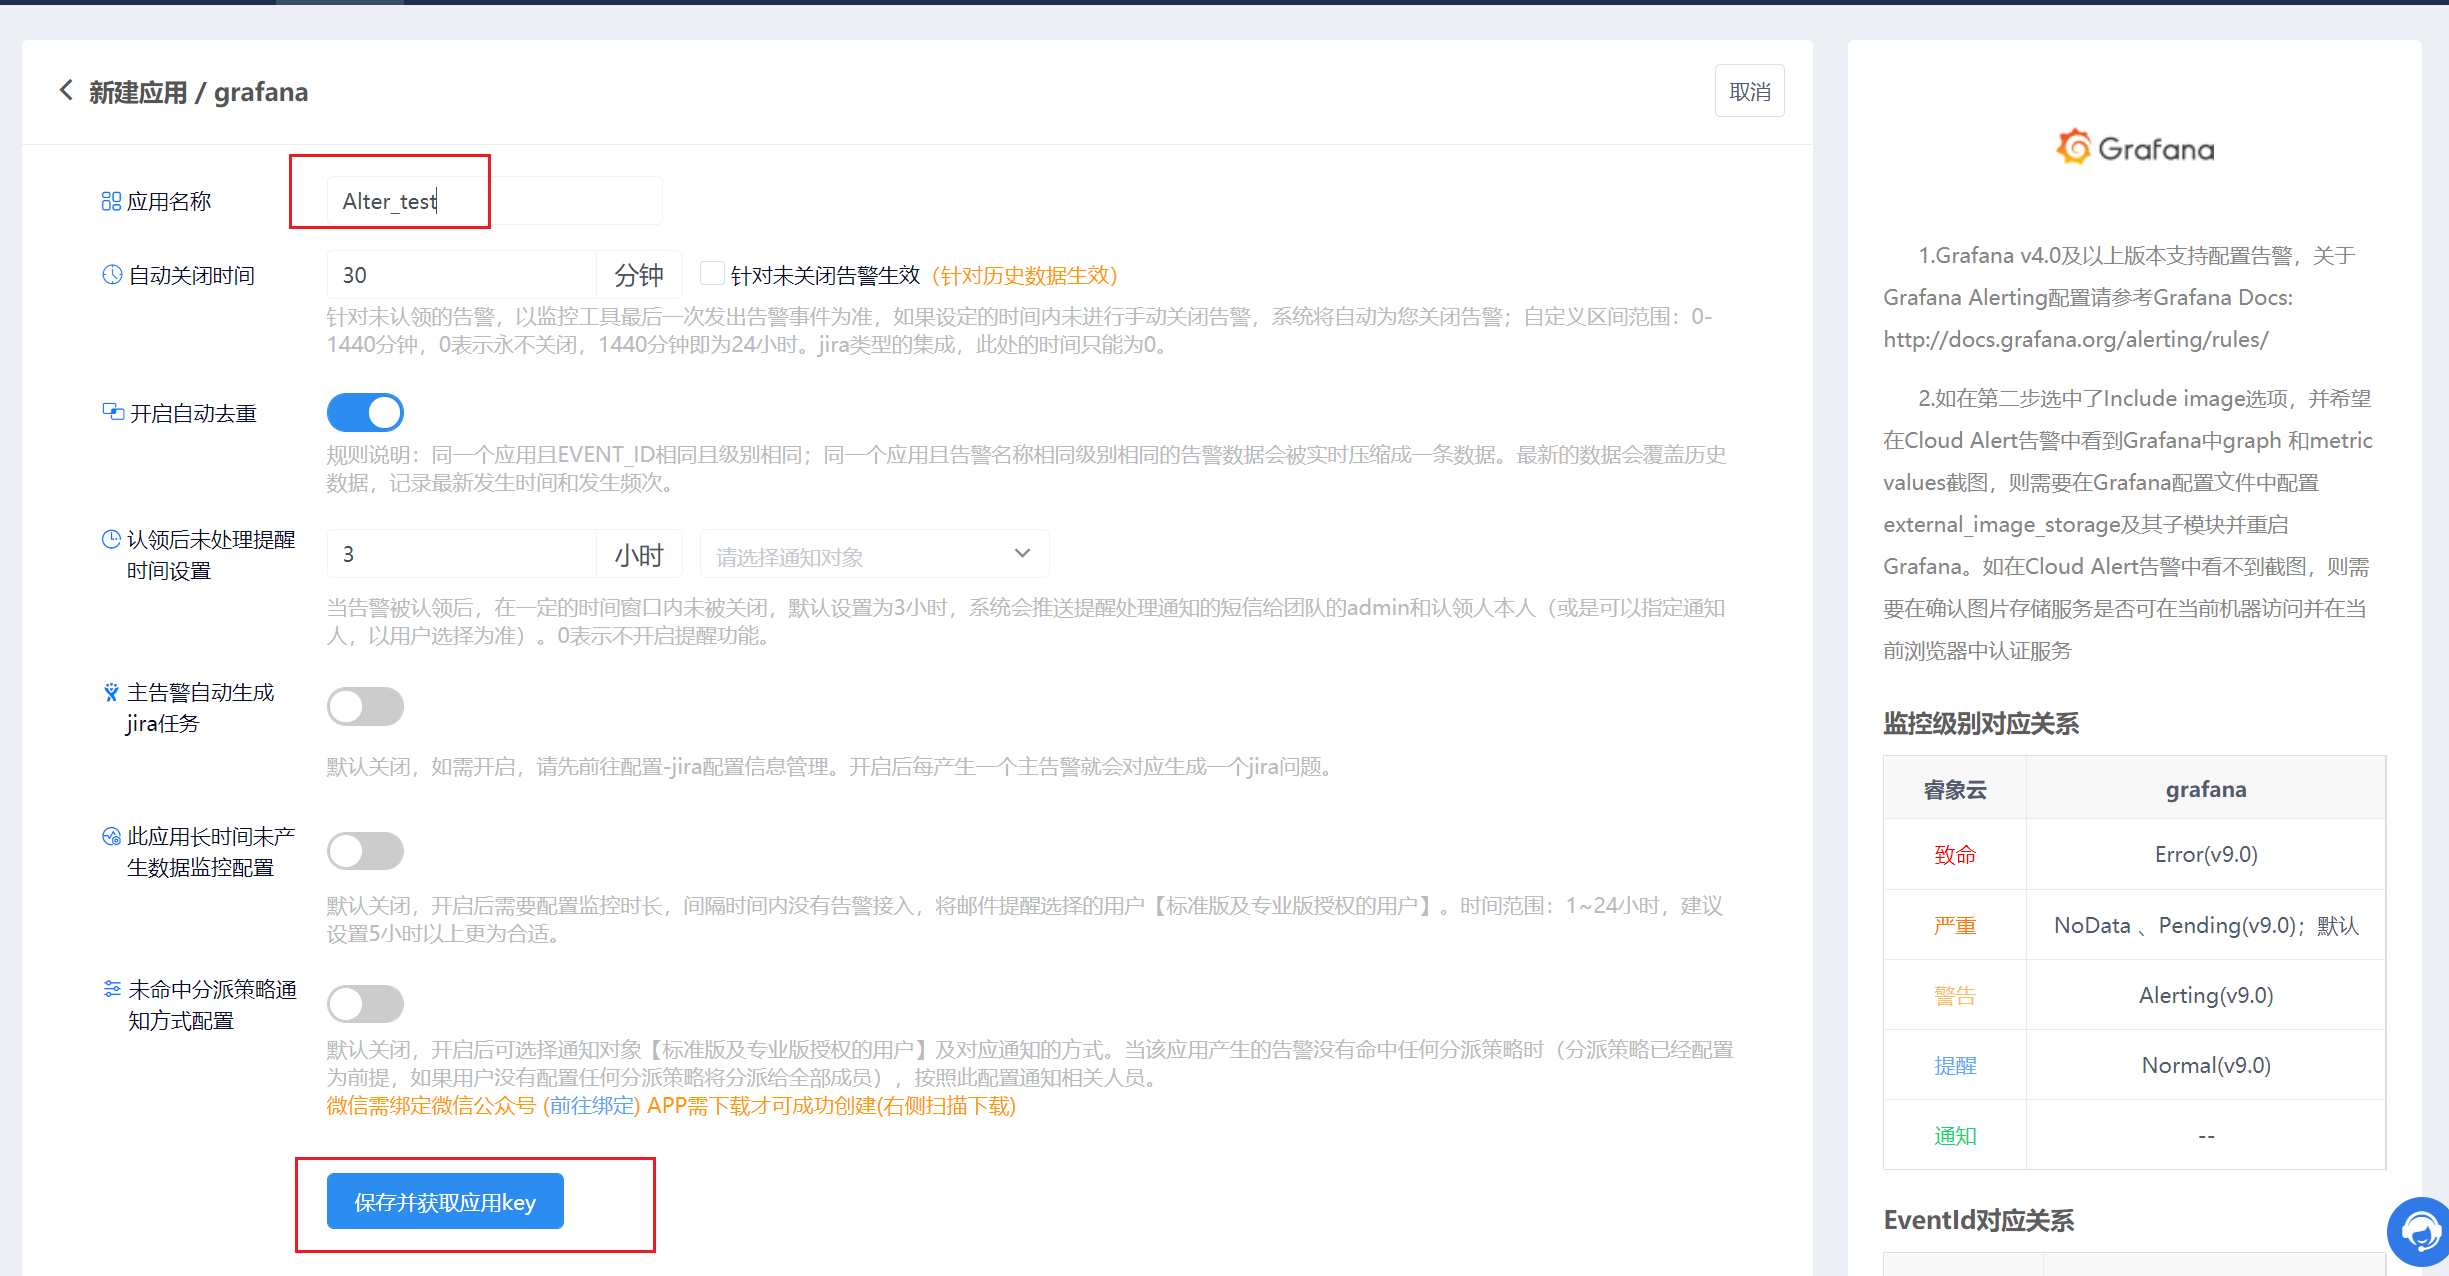Open the customer support chat bubble

click(2420, 1231)
